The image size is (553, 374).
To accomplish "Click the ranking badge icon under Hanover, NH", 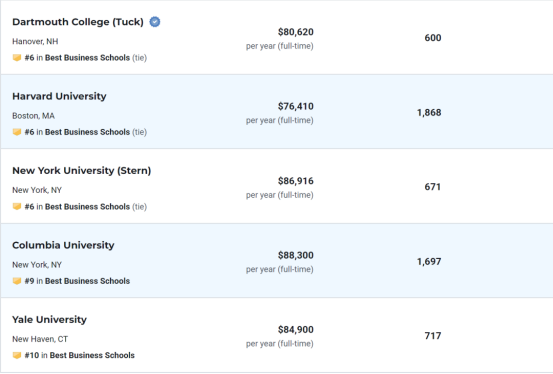I will [x=17, y=58].
